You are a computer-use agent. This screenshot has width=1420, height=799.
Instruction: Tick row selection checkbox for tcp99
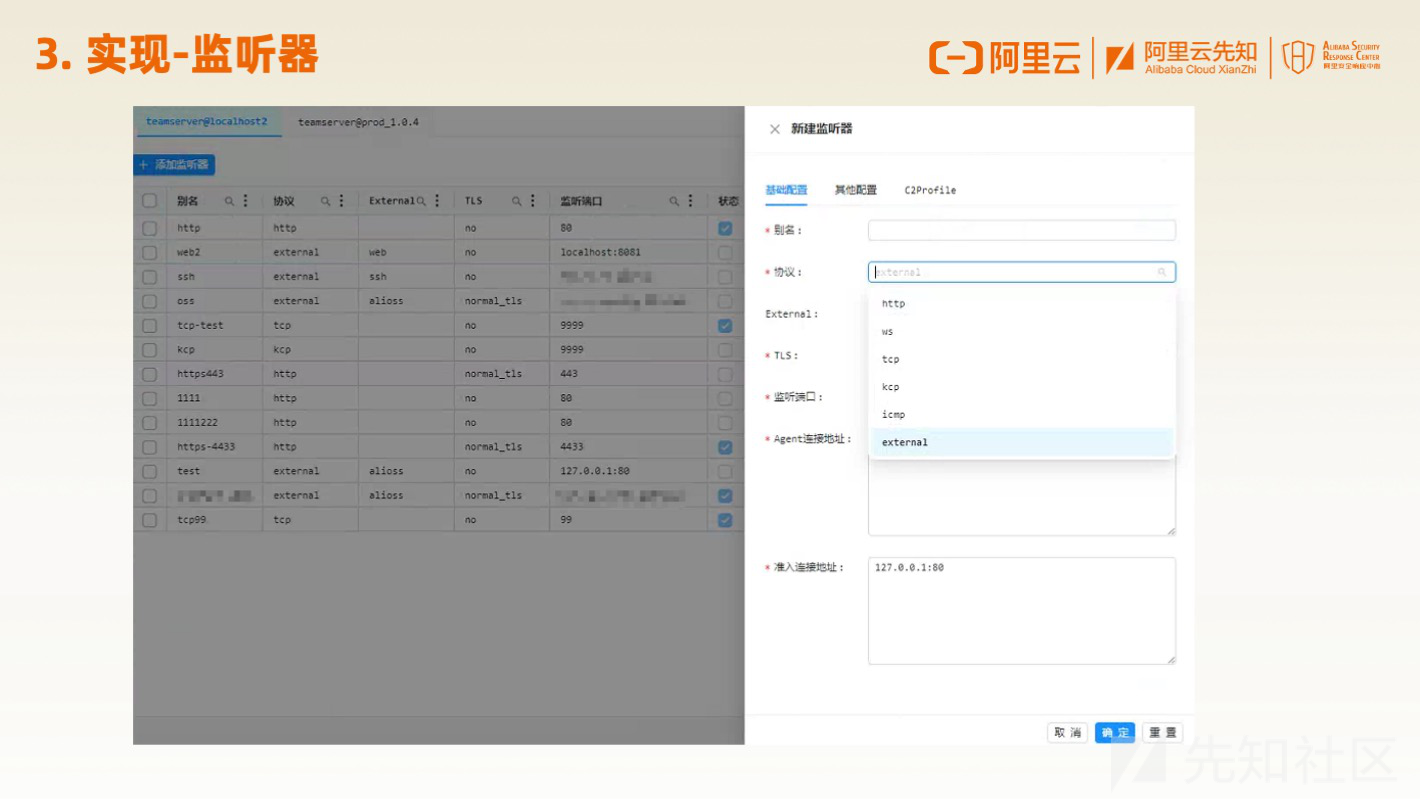pos(150,520)
